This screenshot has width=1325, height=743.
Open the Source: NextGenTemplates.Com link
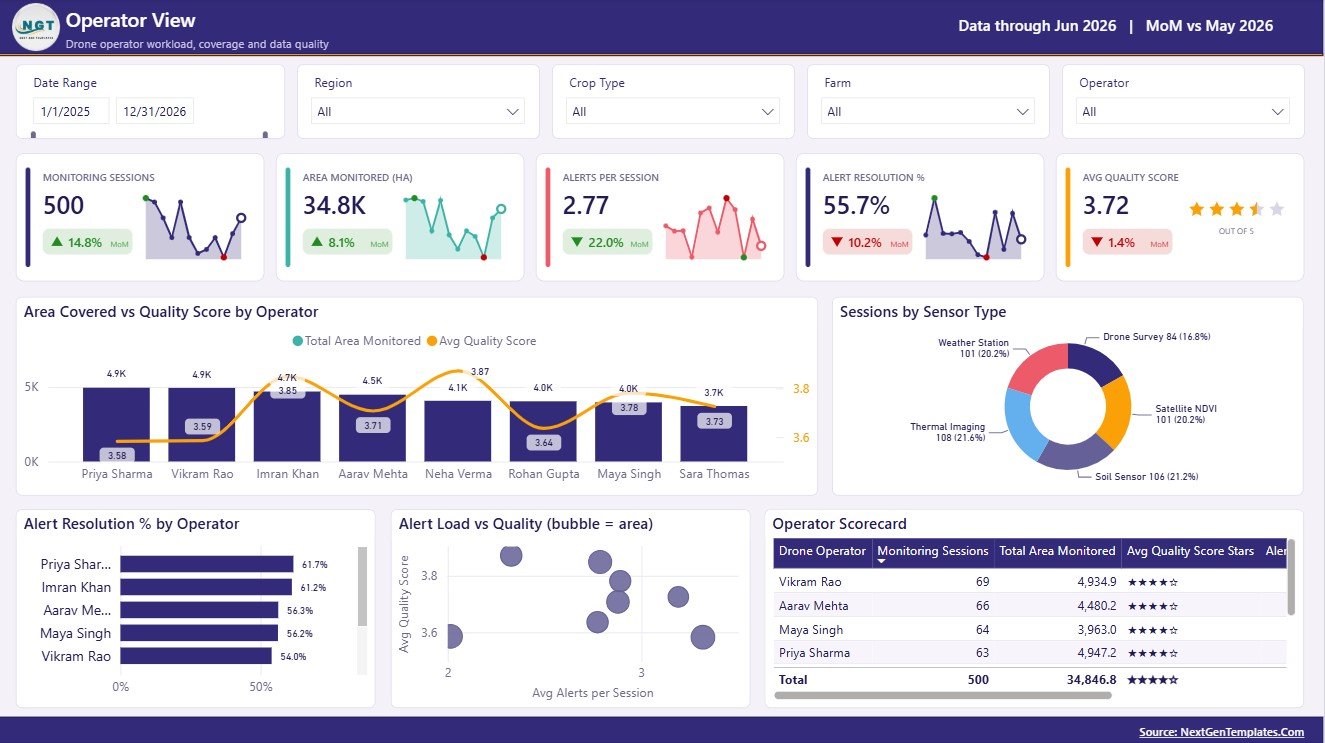[1222, 732]
